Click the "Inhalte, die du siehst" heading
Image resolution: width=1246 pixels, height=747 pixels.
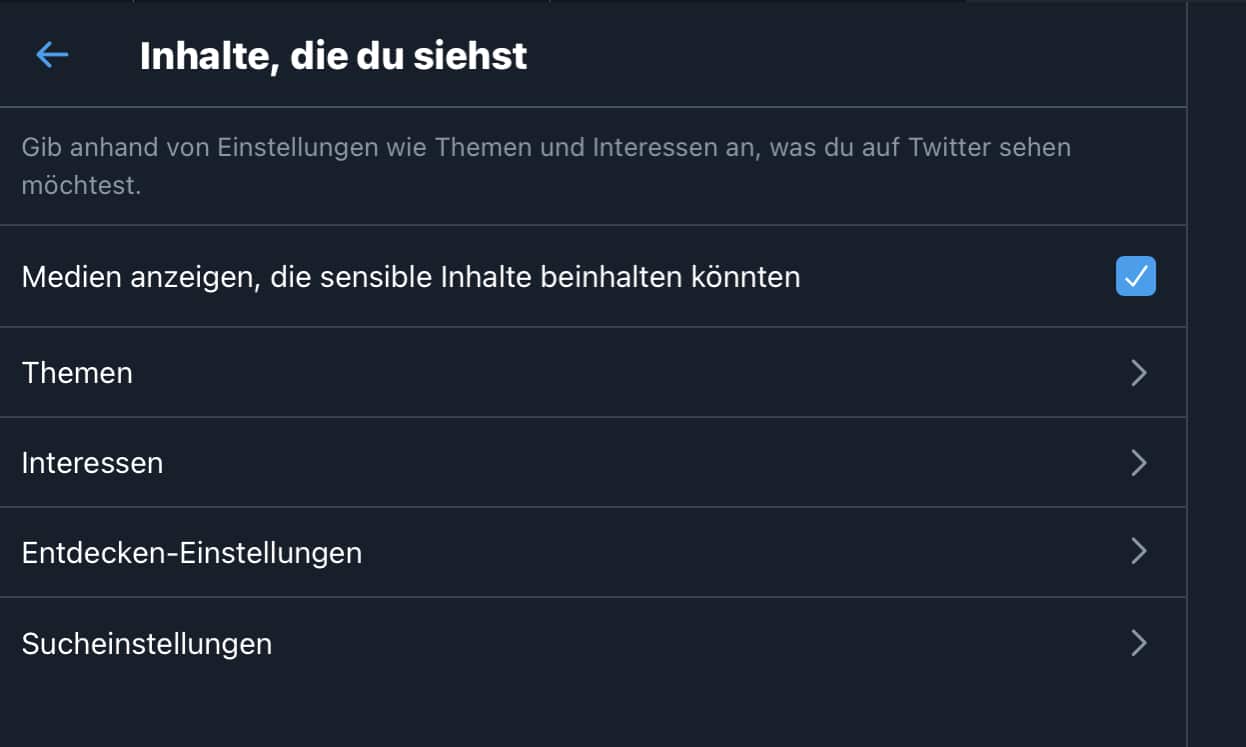point(333,56)
